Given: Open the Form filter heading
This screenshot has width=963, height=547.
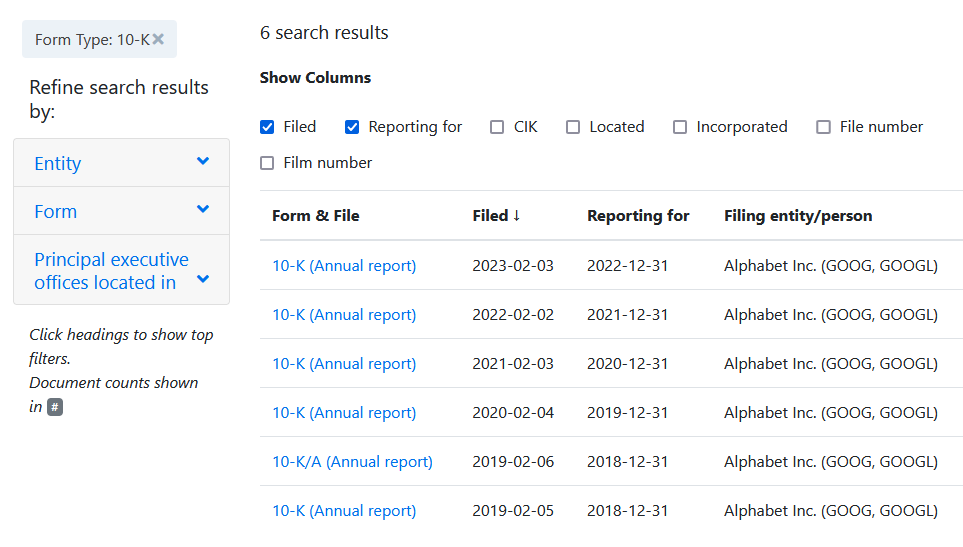Looking at the screenshot, I should (56, 212).
